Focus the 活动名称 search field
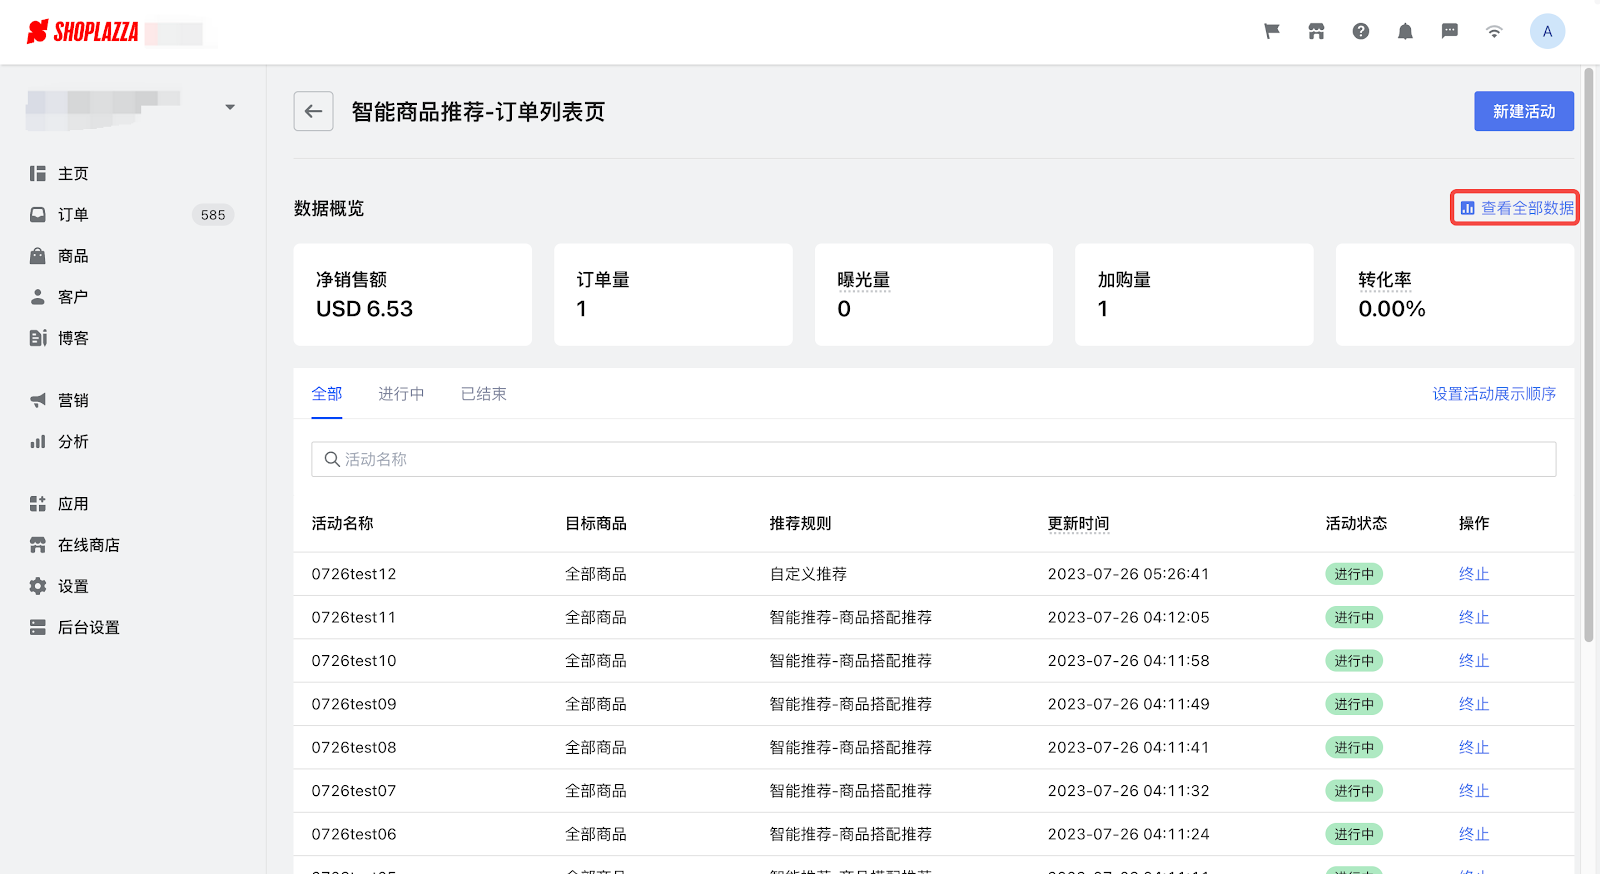The image size is (1600, 874). click(934, 459)
